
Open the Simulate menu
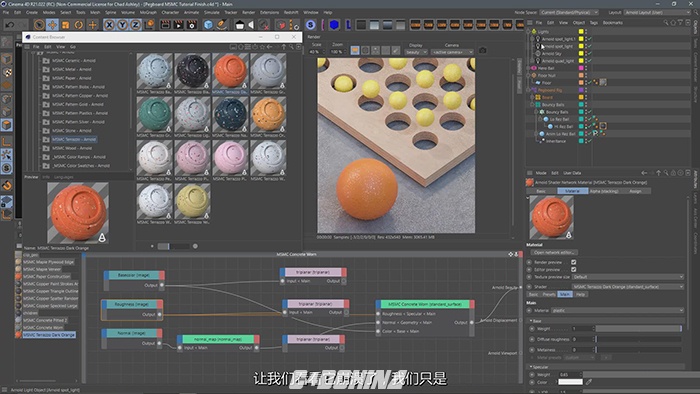pos(212,12)
